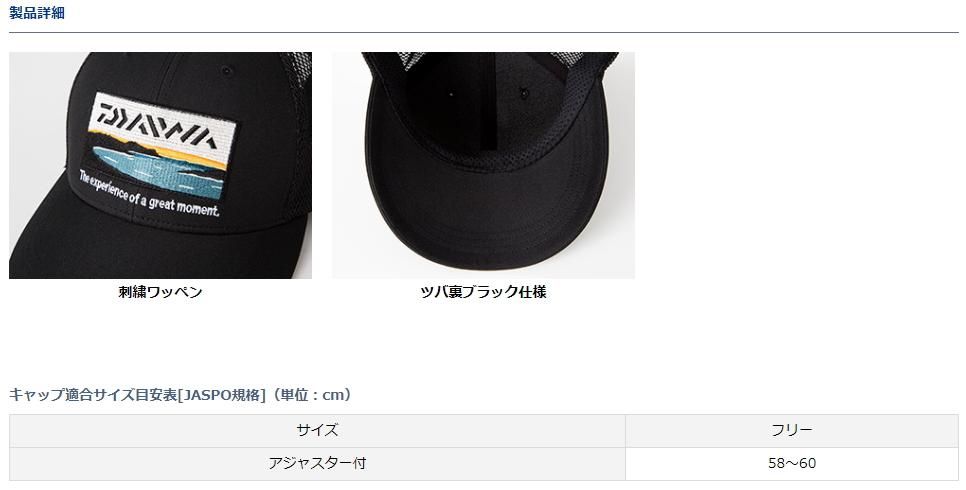Select the 製品詳細 section heading
This screenshot has height=490, width=966.
point(37,13)
